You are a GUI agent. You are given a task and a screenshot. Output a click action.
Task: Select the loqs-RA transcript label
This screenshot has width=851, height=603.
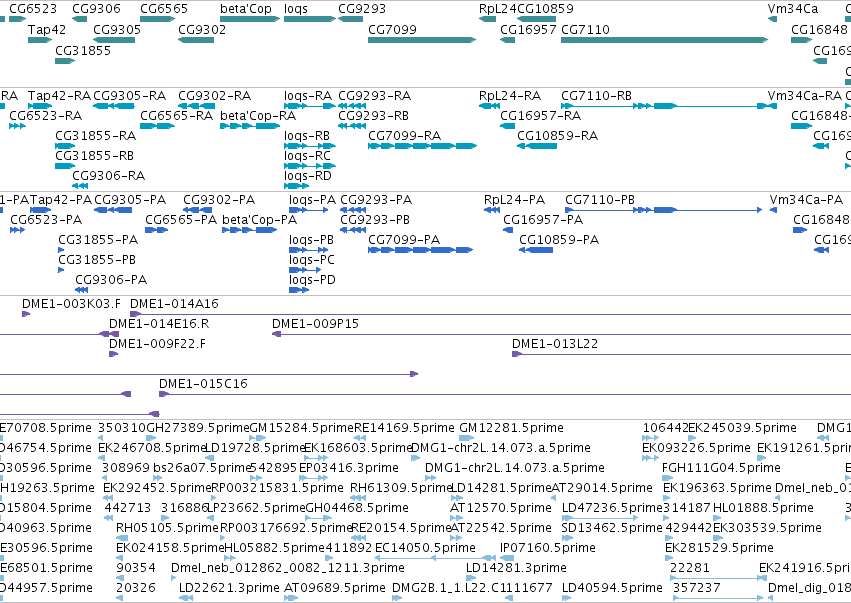tap(308, 97)
